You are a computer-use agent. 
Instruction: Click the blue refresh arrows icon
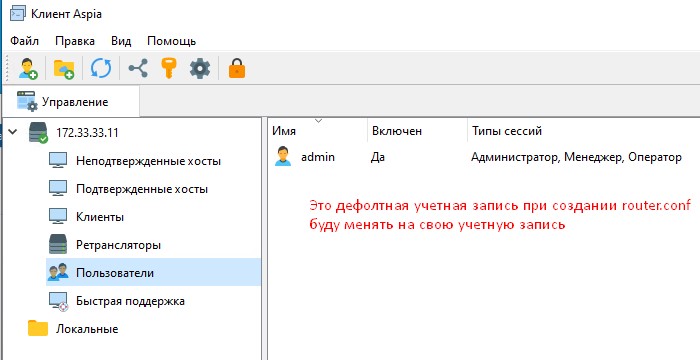(100, 69)
